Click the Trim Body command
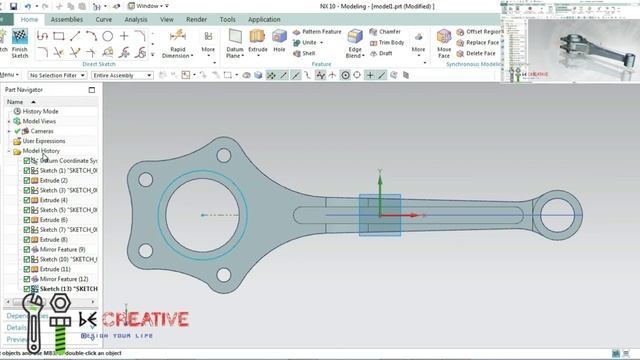640x360 pixels. click(x=387, y=42)
